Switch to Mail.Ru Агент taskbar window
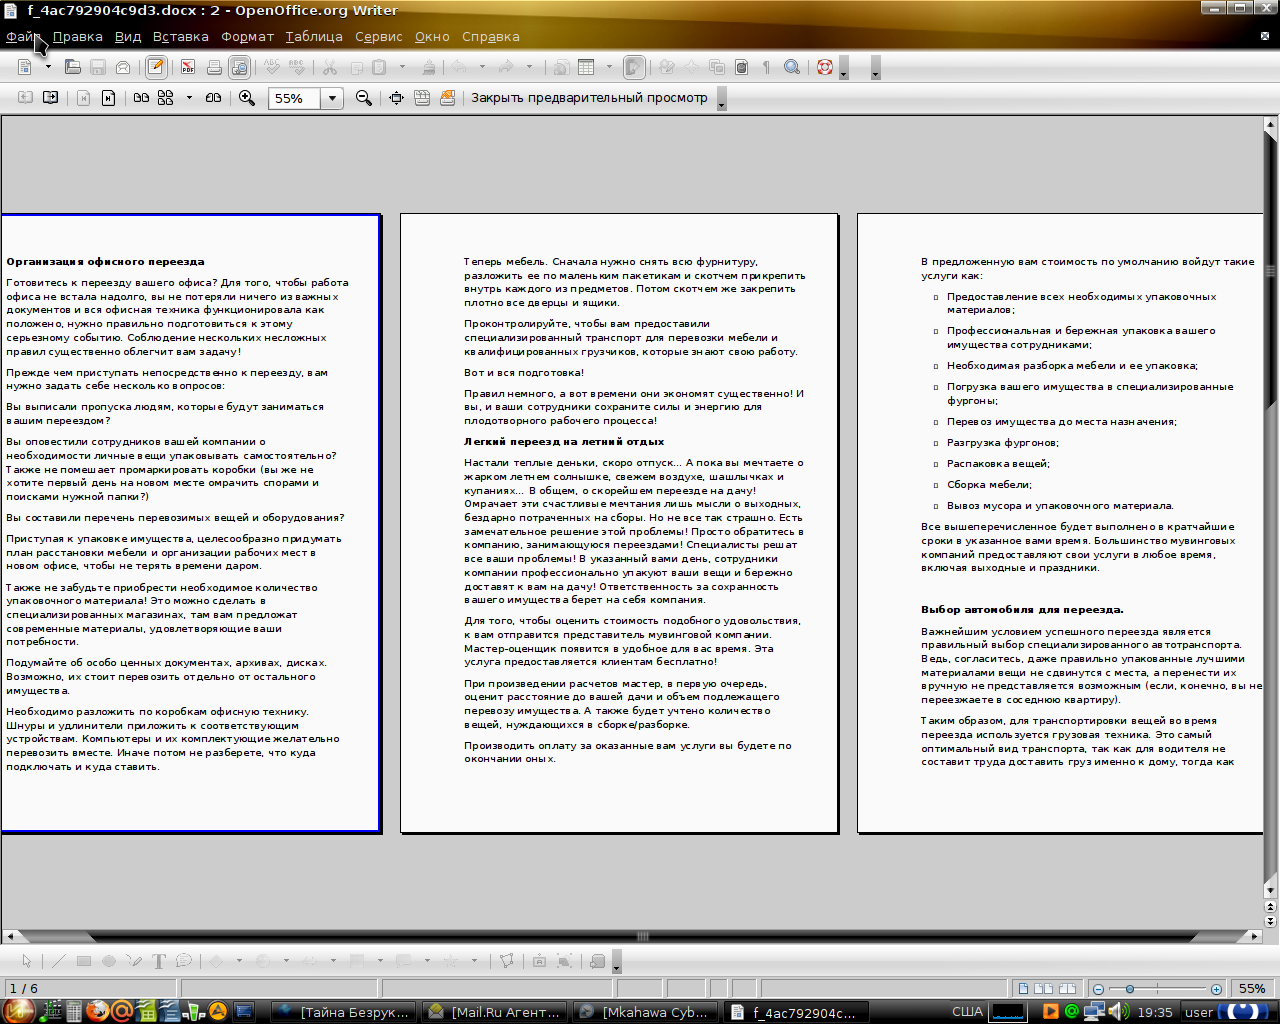This screenshot has height=1024, width=1280. click(x=495, y=1012)
